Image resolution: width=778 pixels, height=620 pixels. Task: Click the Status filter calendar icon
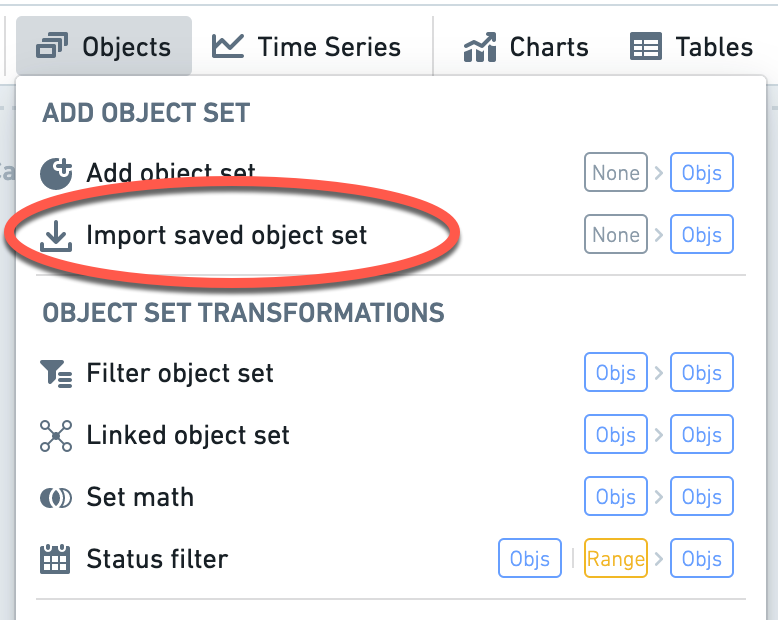click(55, 559)
